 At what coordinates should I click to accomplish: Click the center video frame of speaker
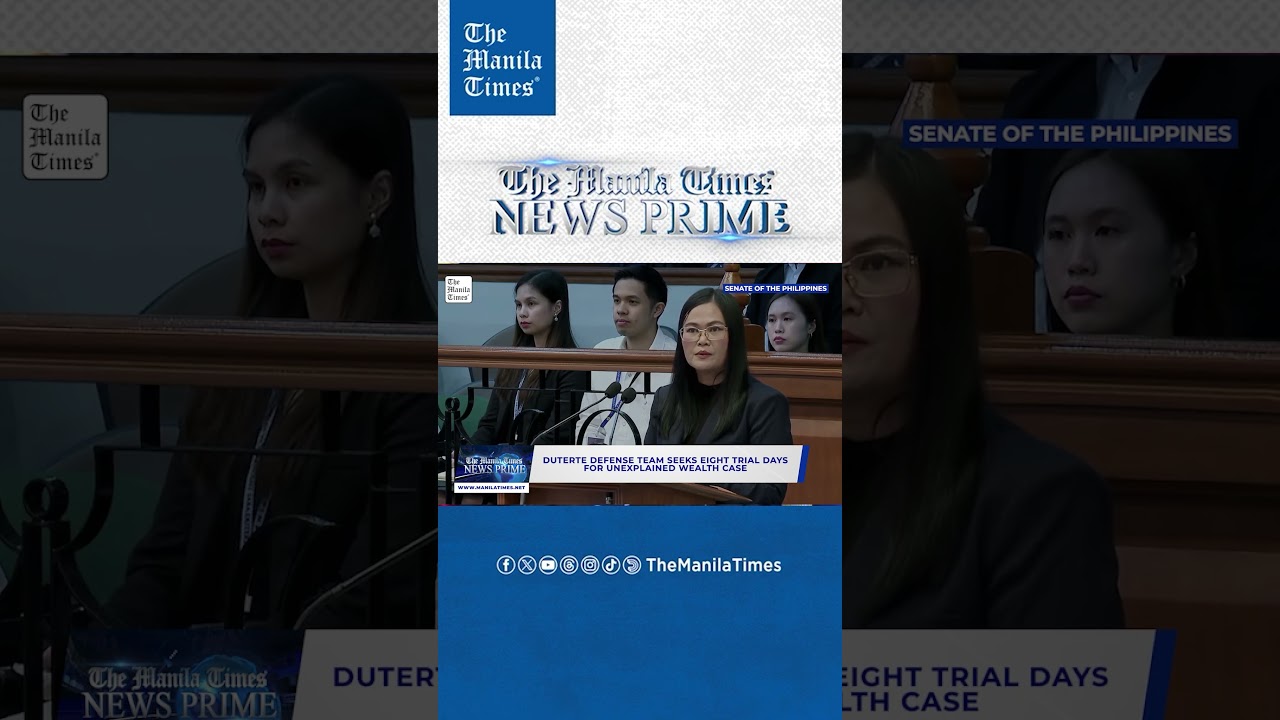coord(640,385)
